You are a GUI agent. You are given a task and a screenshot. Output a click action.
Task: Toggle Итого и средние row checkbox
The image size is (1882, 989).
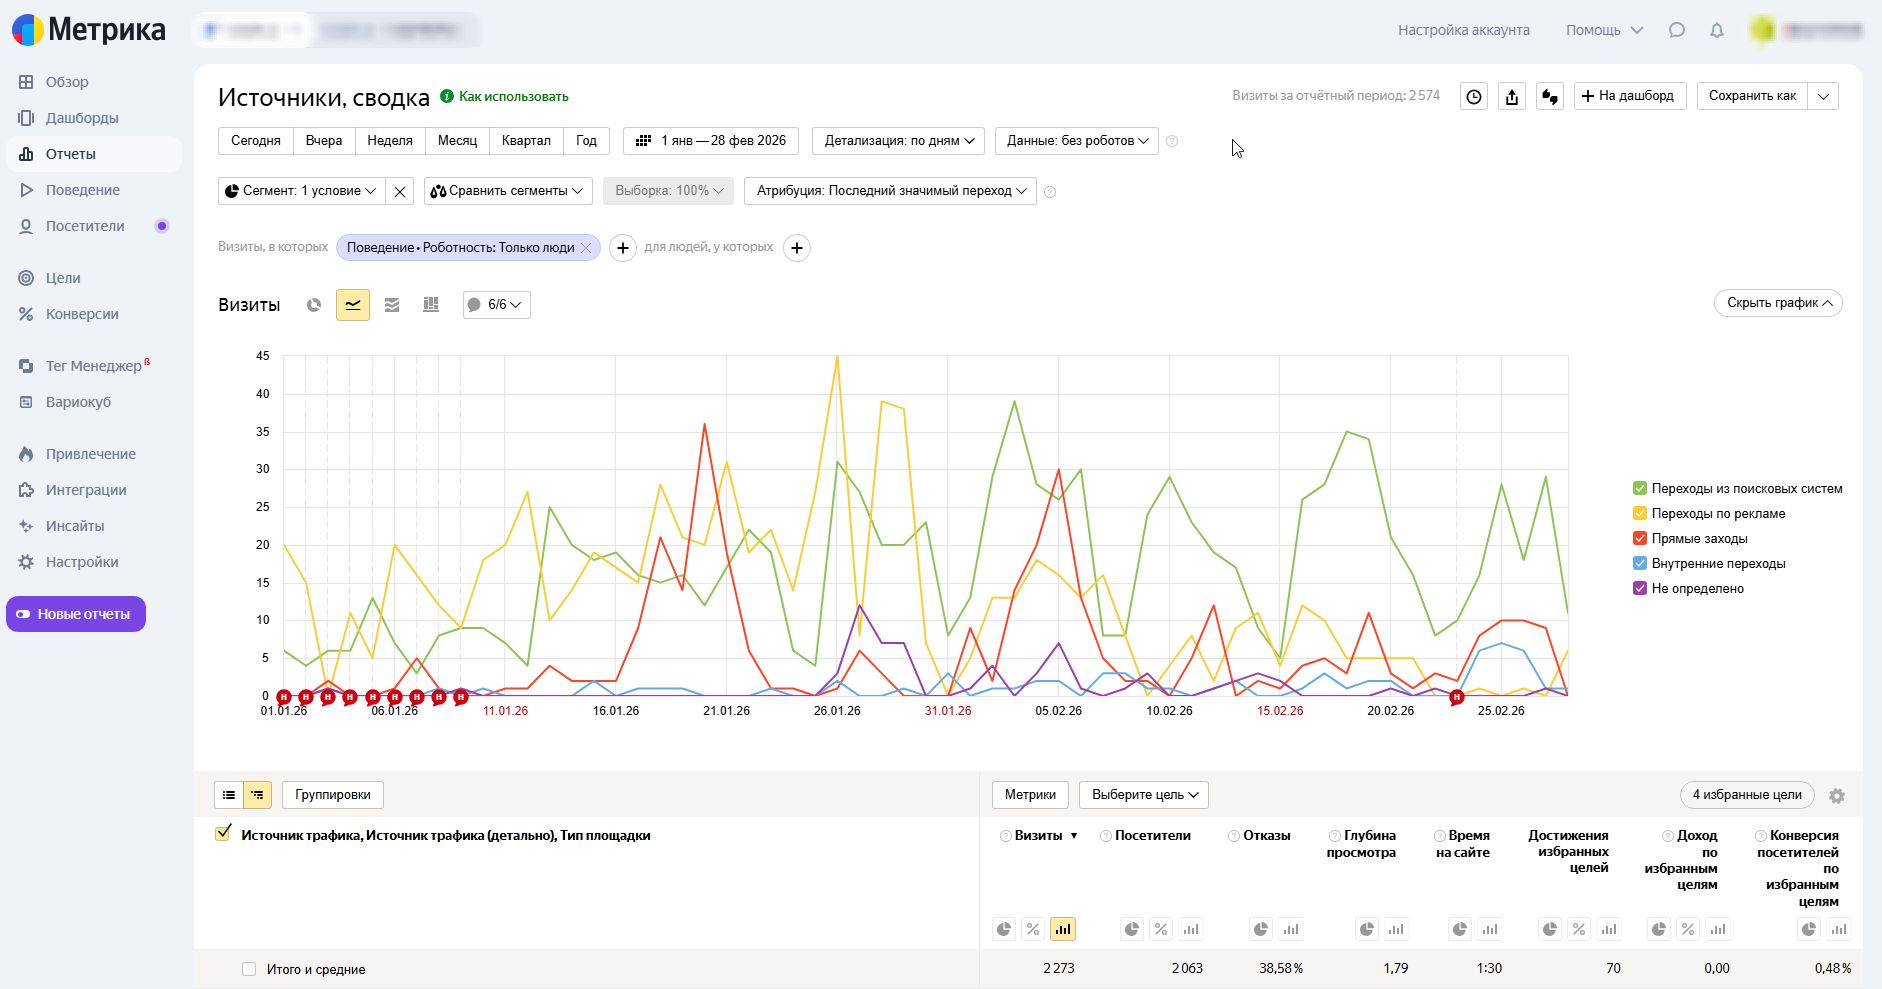tap(249, 969)
